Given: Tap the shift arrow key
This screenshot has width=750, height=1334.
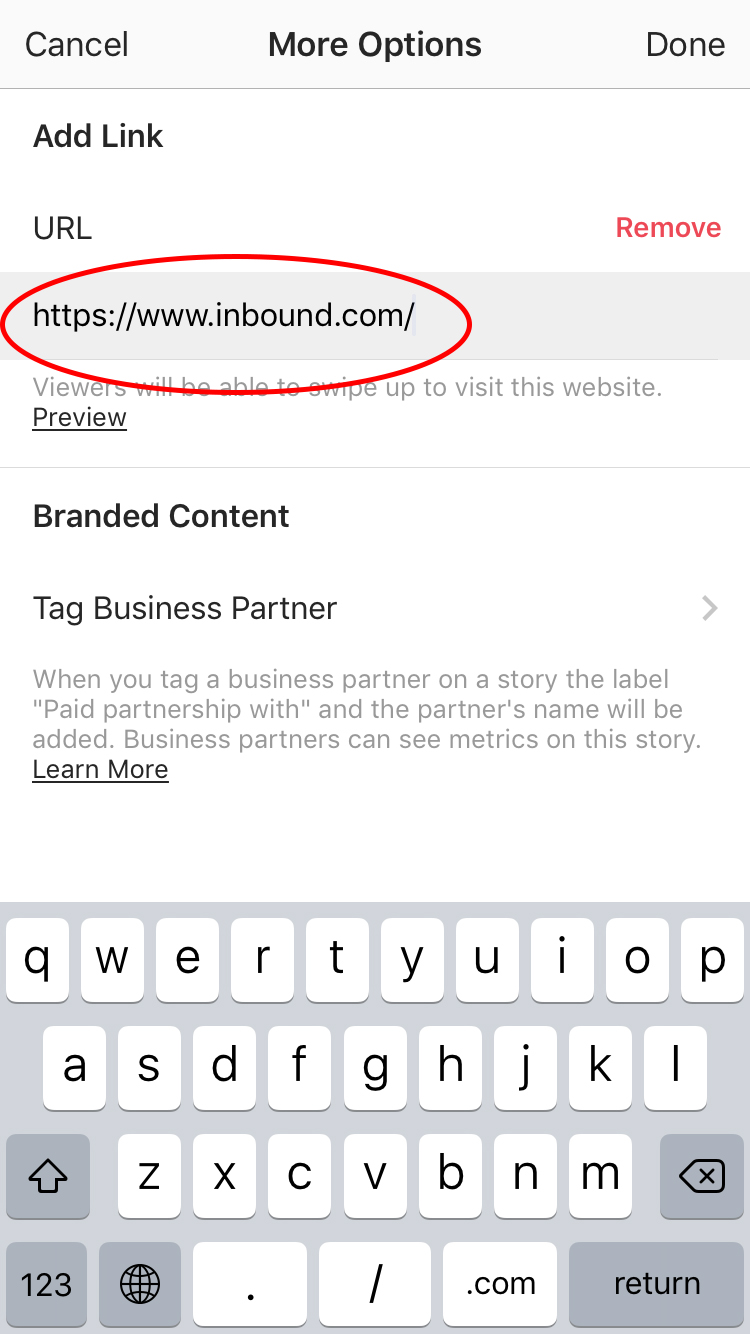Looking at the screenshot, I should (x=48, y=1175).
